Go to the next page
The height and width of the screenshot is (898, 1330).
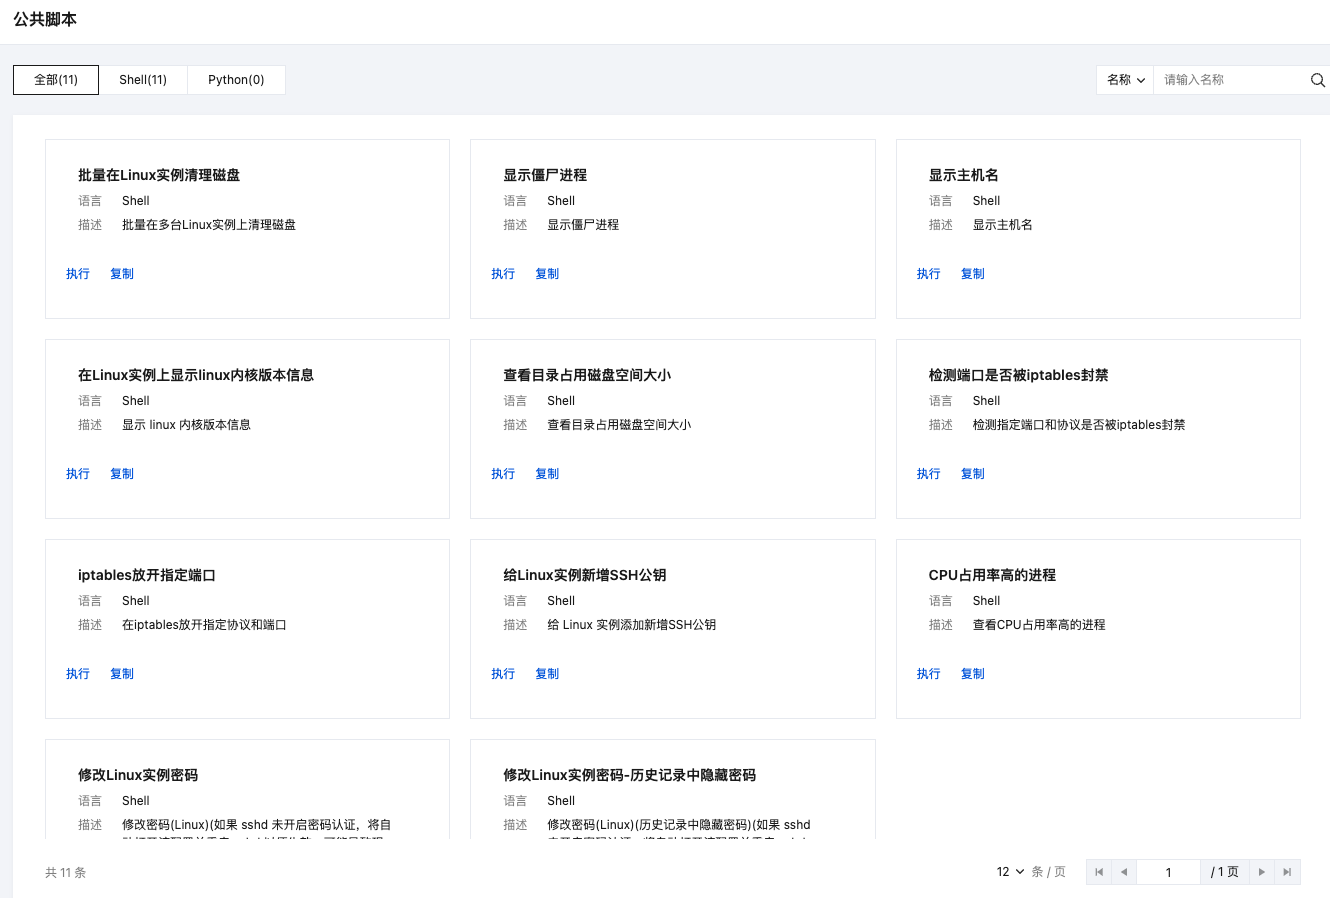click(1262, 872)
